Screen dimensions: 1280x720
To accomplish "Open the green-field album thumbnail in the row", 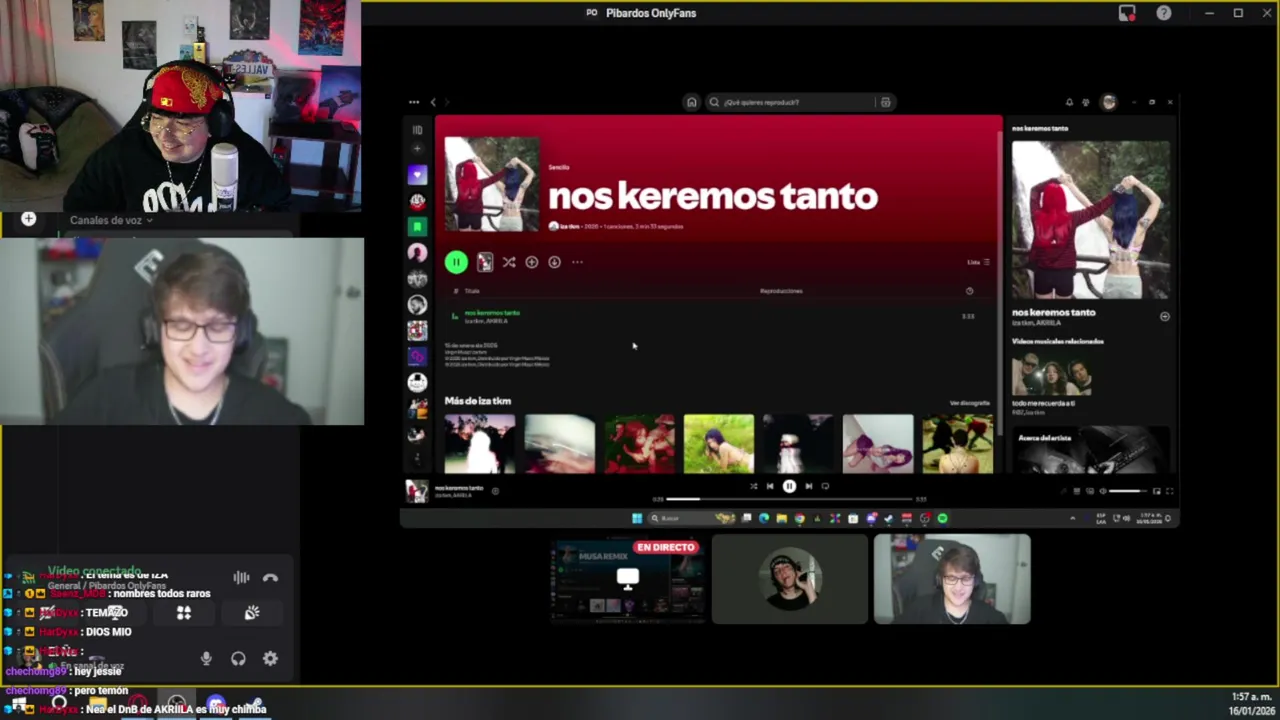I will point(719,443).
